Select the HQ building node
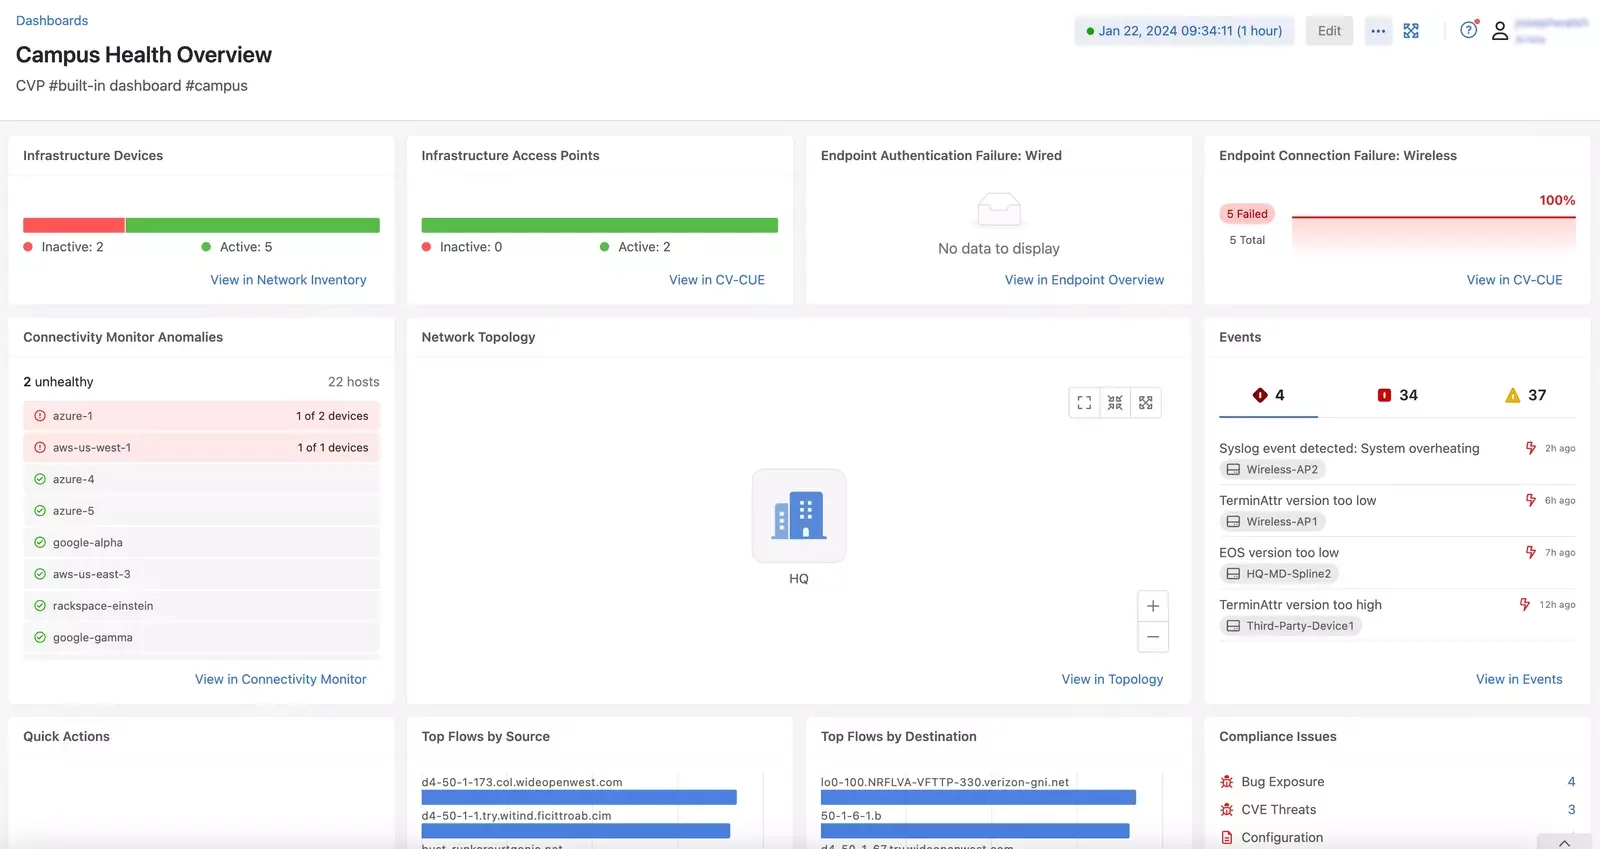The height and width of the screenshot is (849, 1600). (799, 516)
